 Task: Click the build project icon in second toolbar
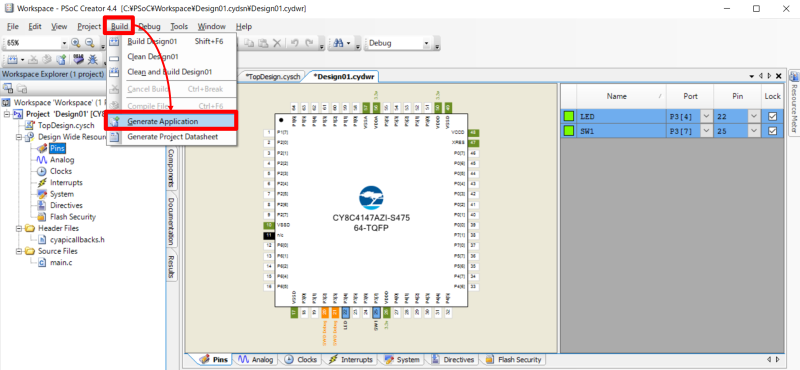(13, 60)
